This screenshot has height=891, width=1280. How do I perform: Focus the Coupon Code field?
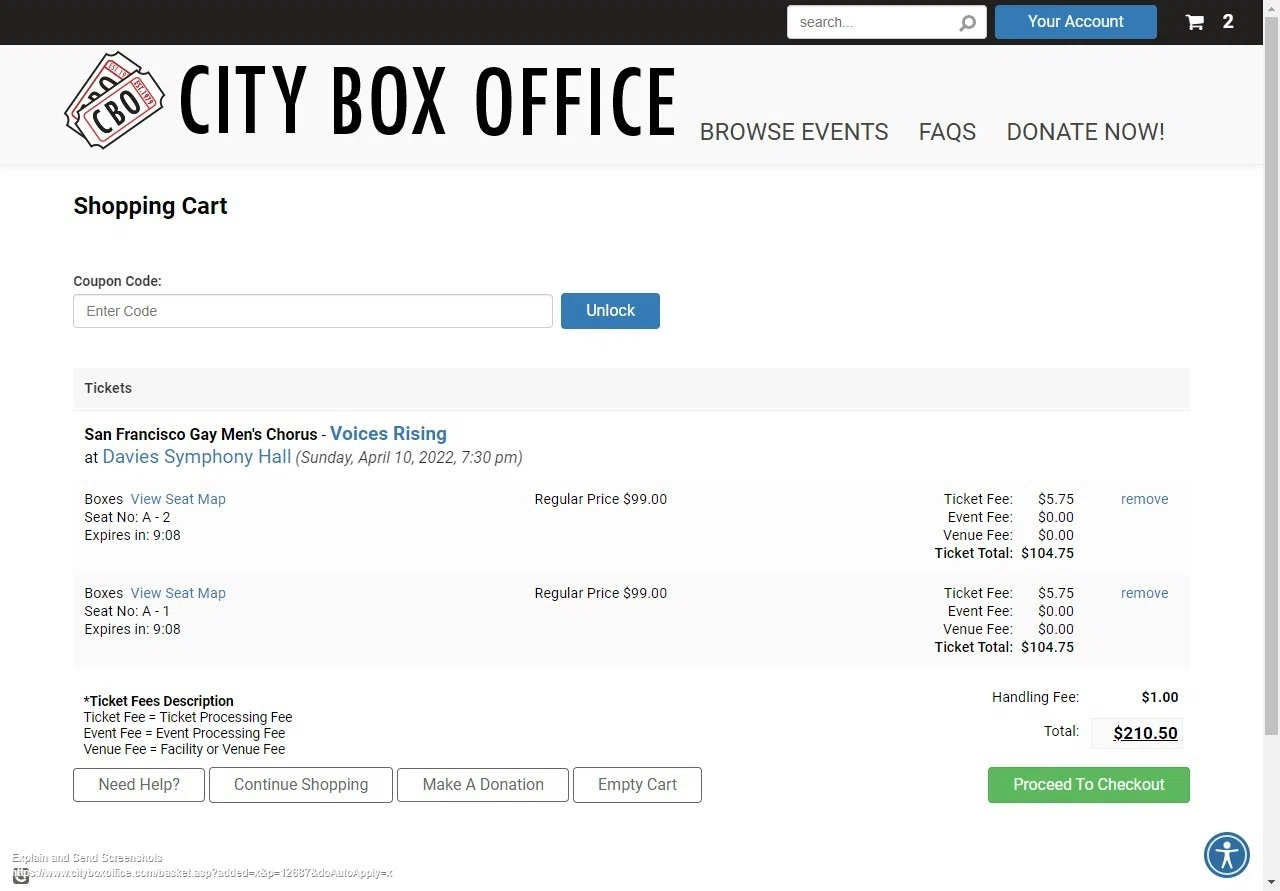click(x=313, y=311)
